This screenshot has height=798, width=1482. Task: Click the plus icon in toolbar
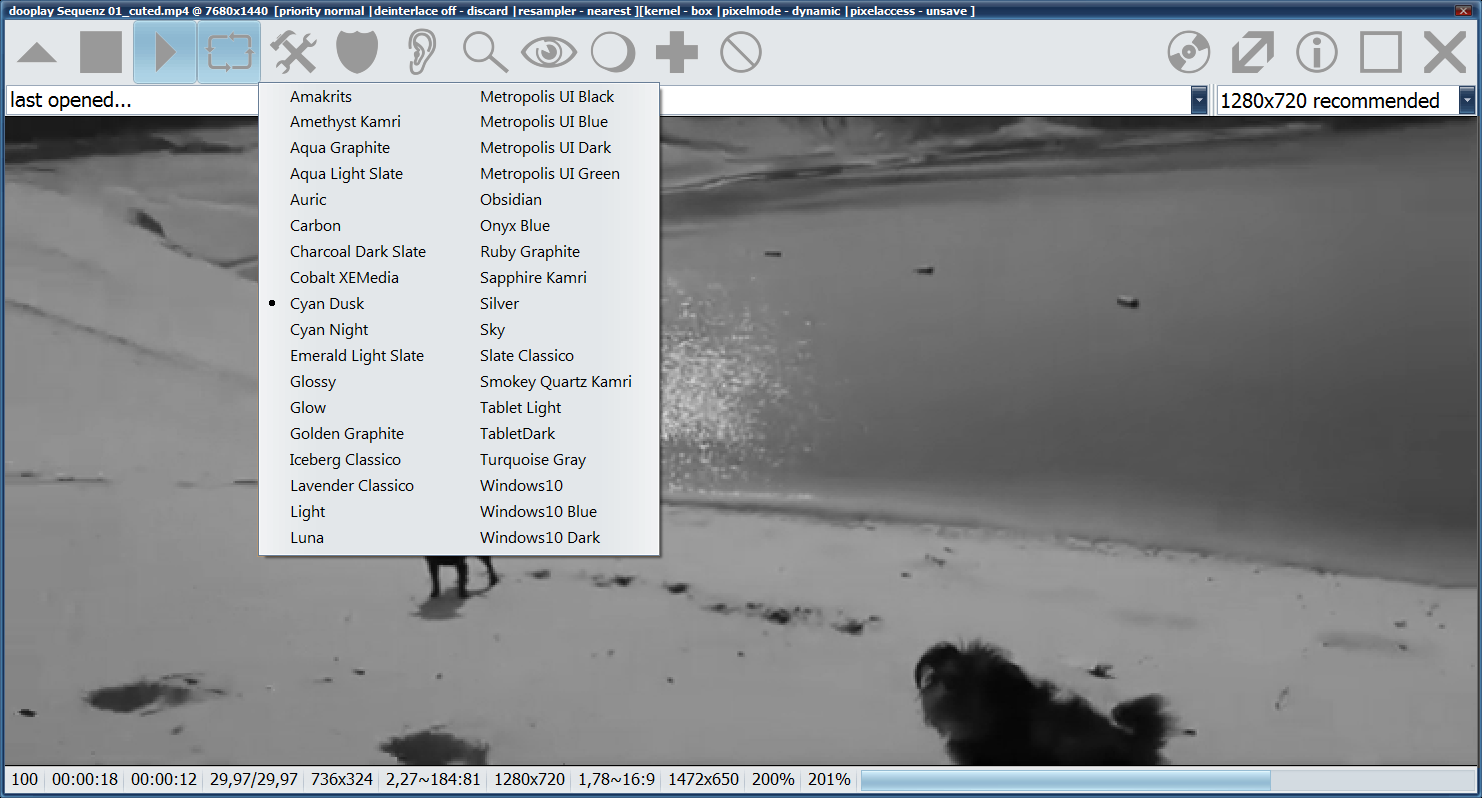[x=677, y=52]
